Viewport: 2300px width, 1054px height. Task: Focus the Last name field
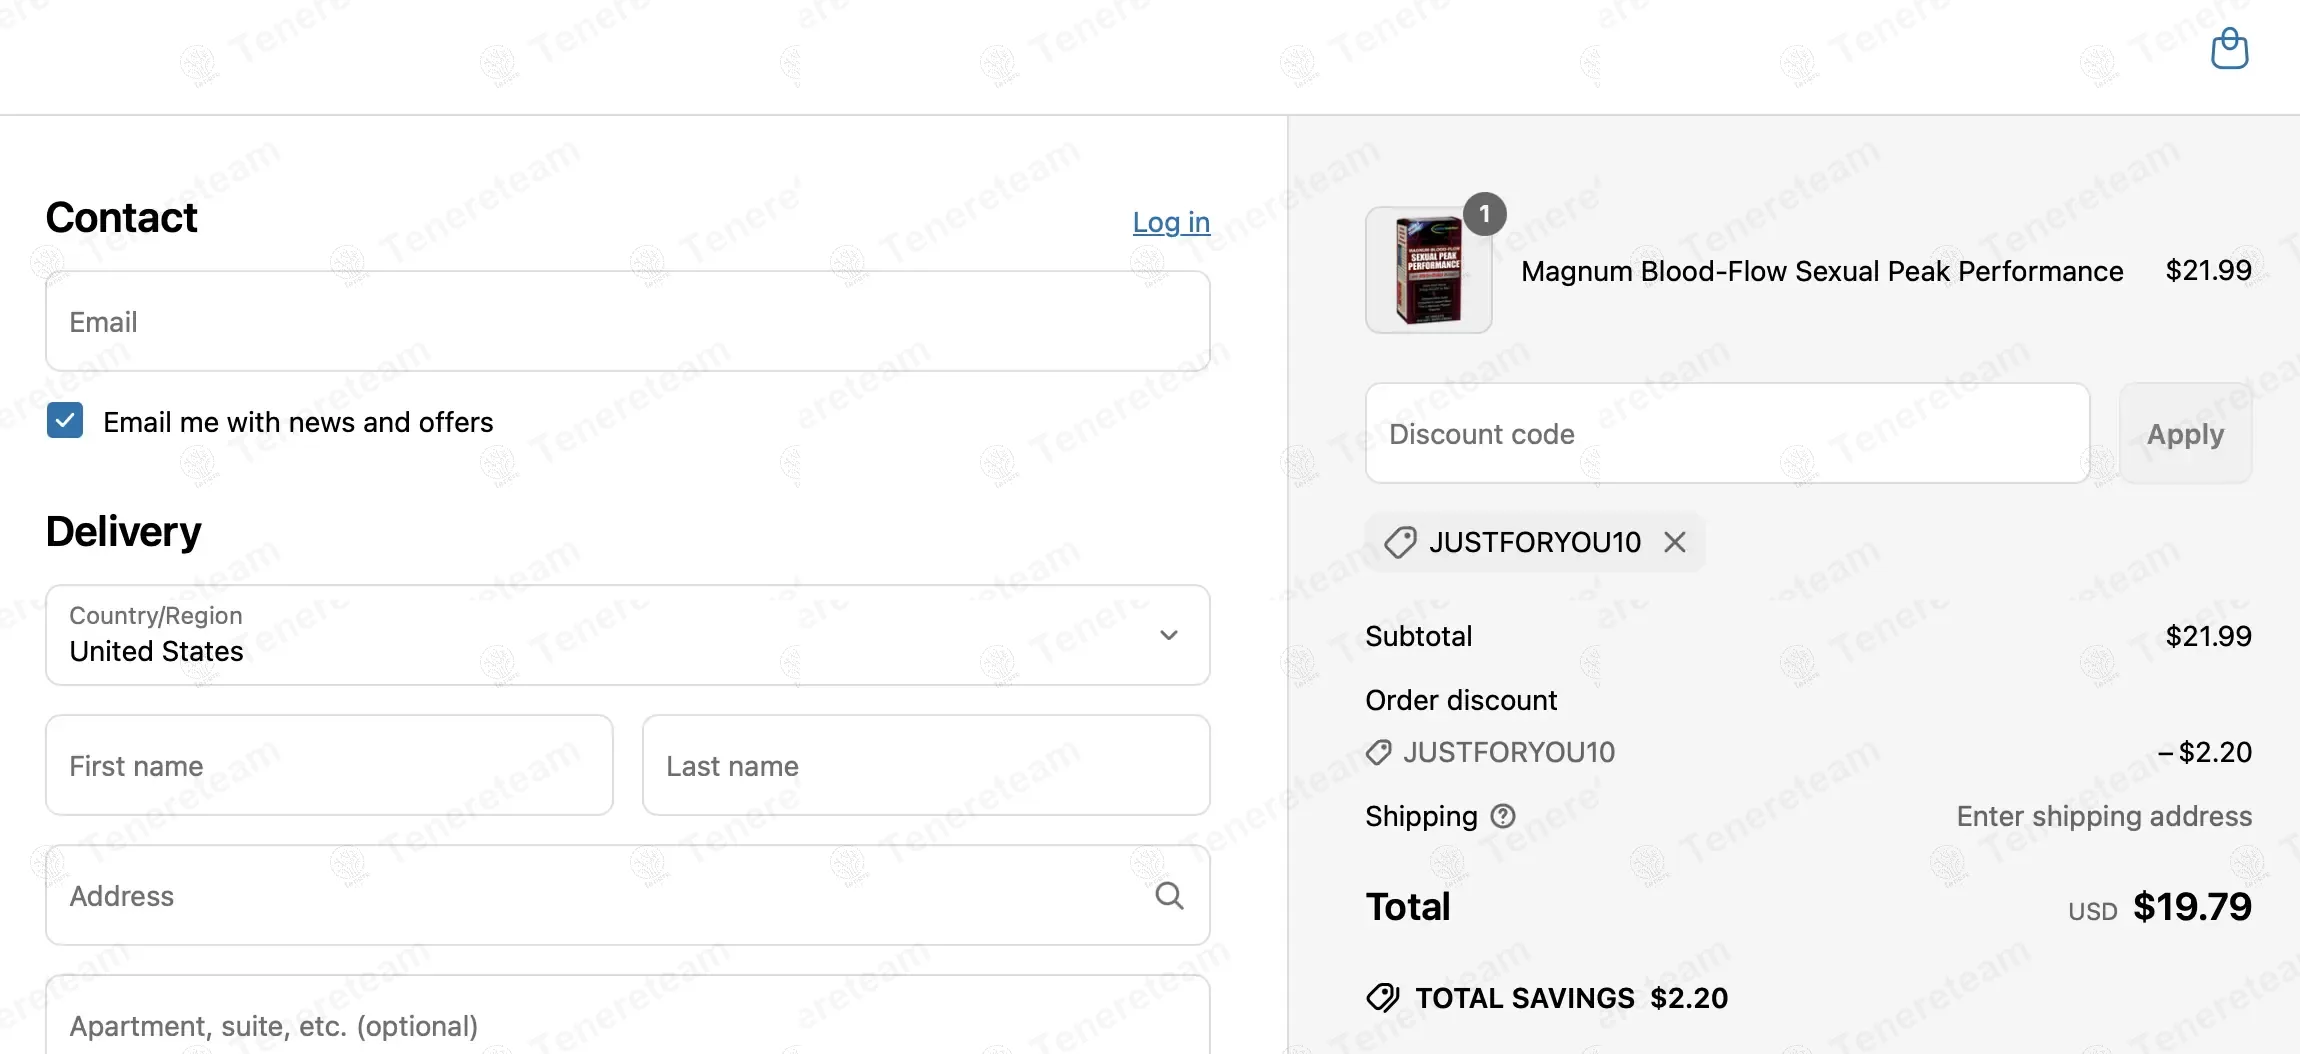(926, 765)
